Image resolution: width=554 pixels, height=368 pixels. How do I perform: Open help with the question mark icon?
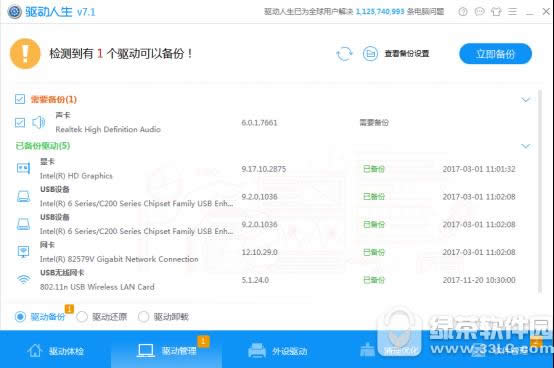(x=463, y=12)
